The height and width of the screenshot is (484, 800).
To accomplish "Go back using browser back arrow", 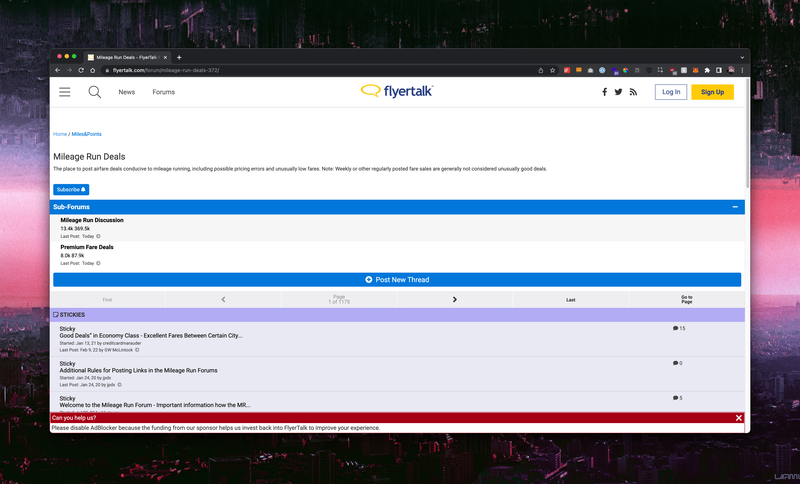I will (58, 70).
